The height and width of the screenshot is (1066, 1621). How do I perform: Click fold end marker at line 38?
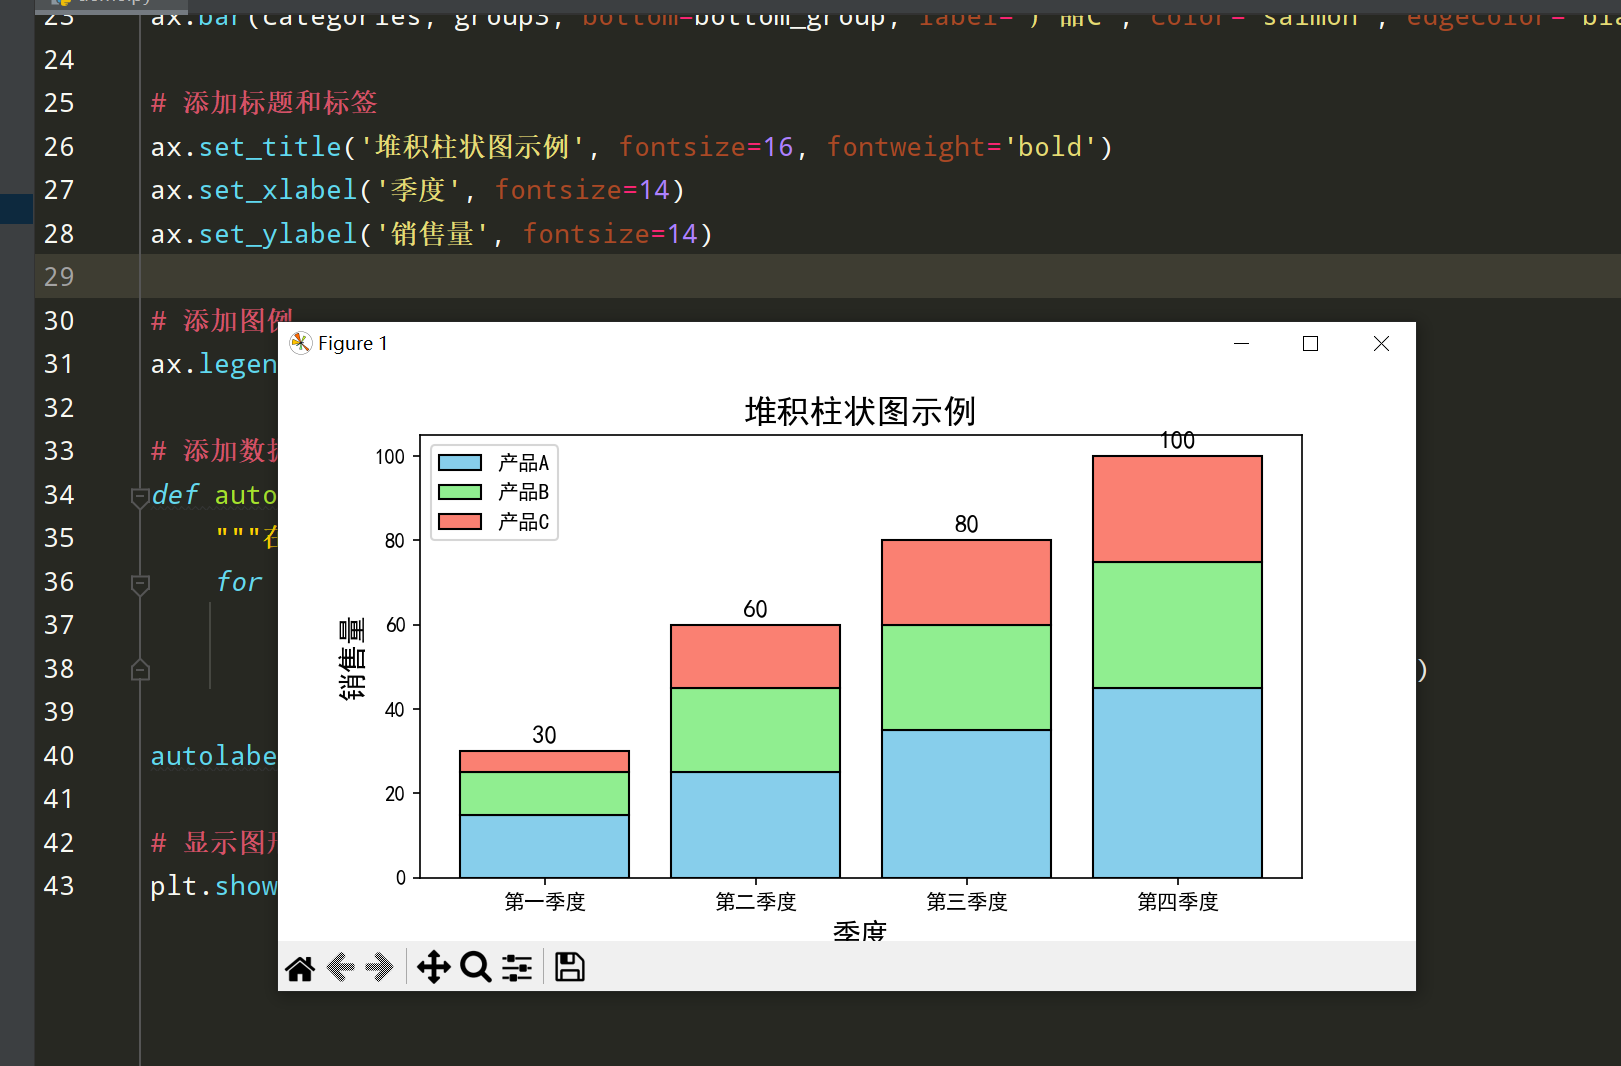click(x=140, y=670)
